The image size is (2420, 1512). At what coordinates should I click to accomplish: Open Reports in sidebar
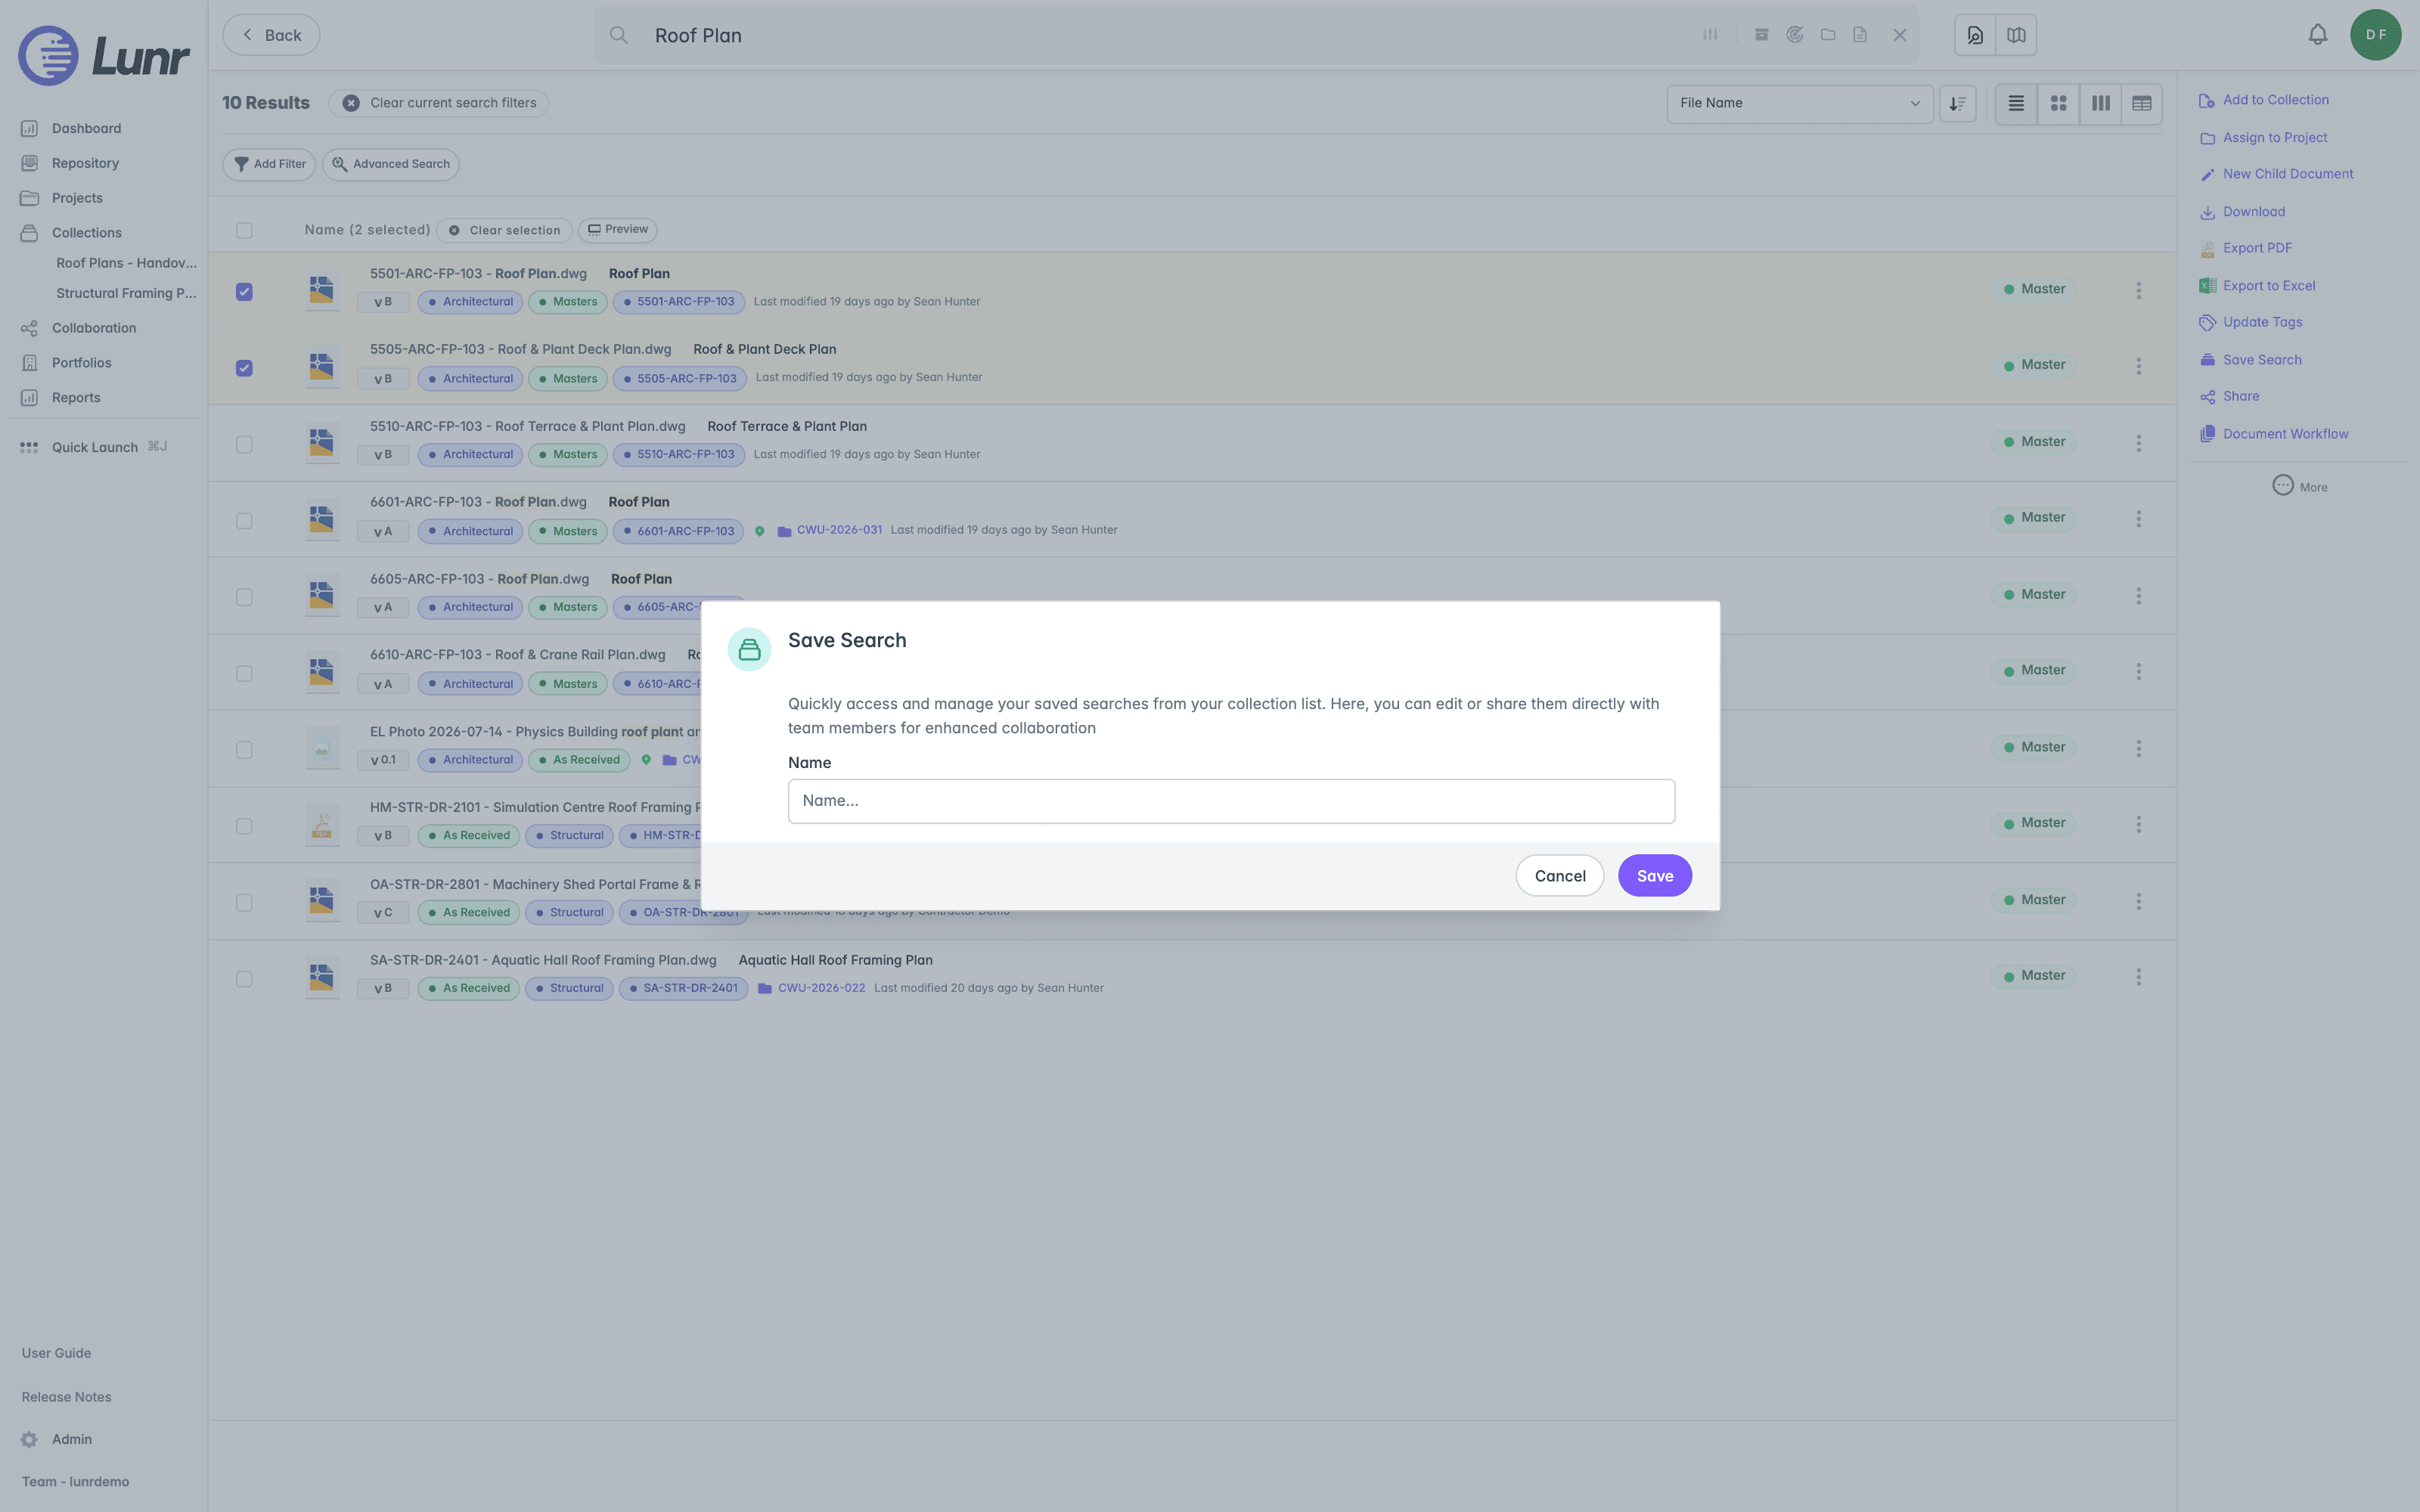point(76,398)
